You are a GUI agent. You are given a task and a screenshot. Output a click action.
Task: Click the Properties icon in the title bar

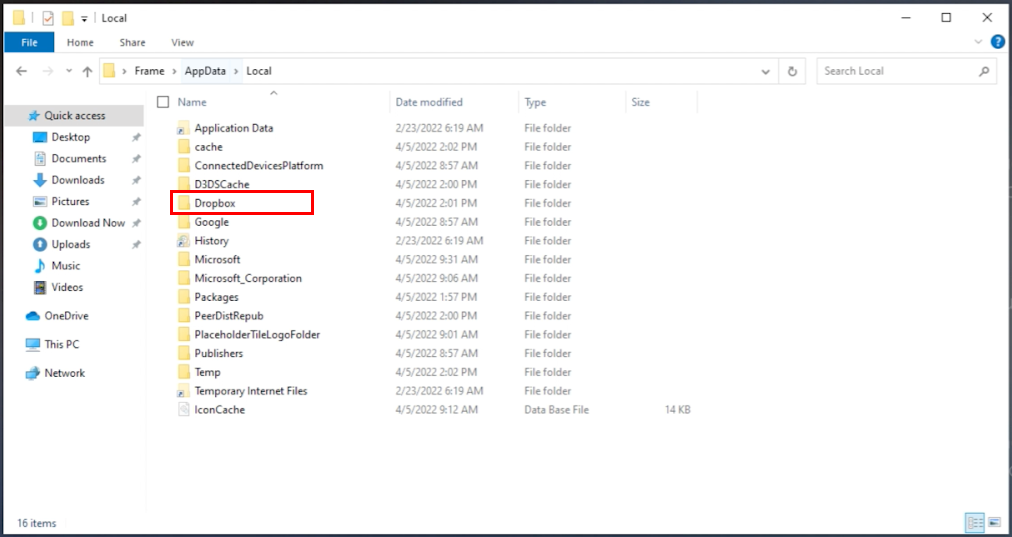[48, 18]
